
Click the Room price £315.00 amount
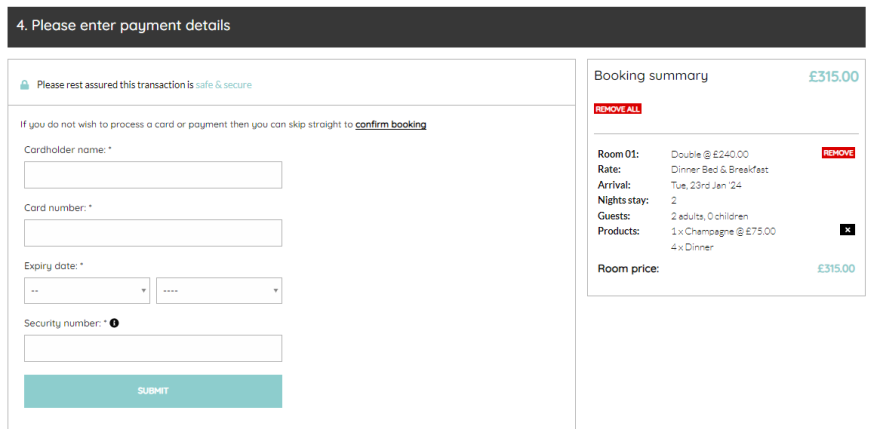click(835, 268)
